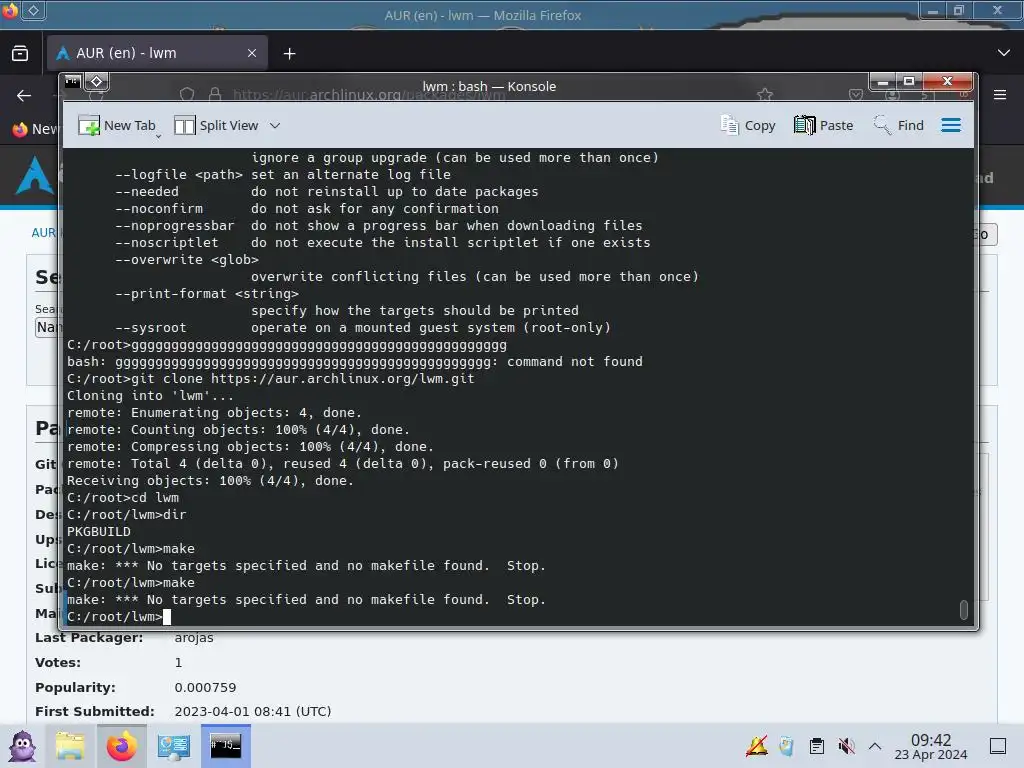Click 'Cloning into 'lwm'...' line
Image resolution: width=1024 pixels, height=768 pixels.
point(150,396)
